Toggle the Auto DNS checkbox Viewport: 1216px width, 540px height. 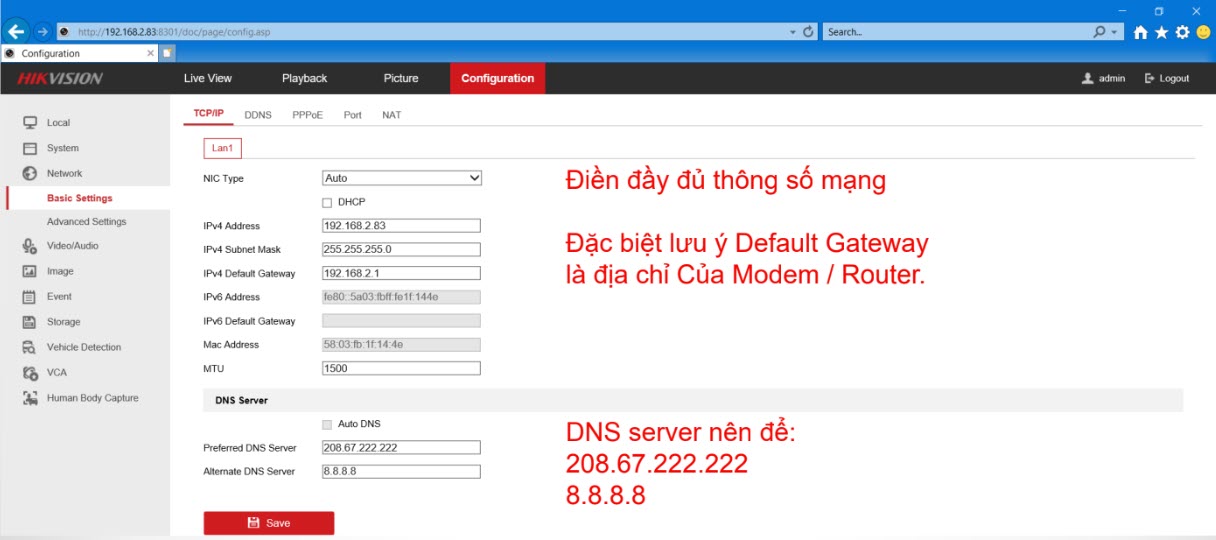tap(327, 424)
